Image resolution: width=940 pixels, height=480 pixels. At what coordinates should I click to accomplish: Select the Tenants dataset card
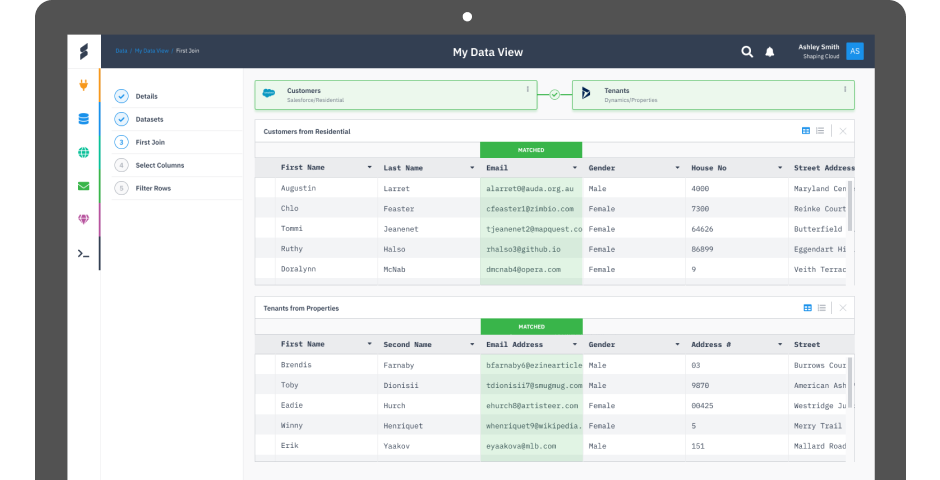[x=713, y=95]
